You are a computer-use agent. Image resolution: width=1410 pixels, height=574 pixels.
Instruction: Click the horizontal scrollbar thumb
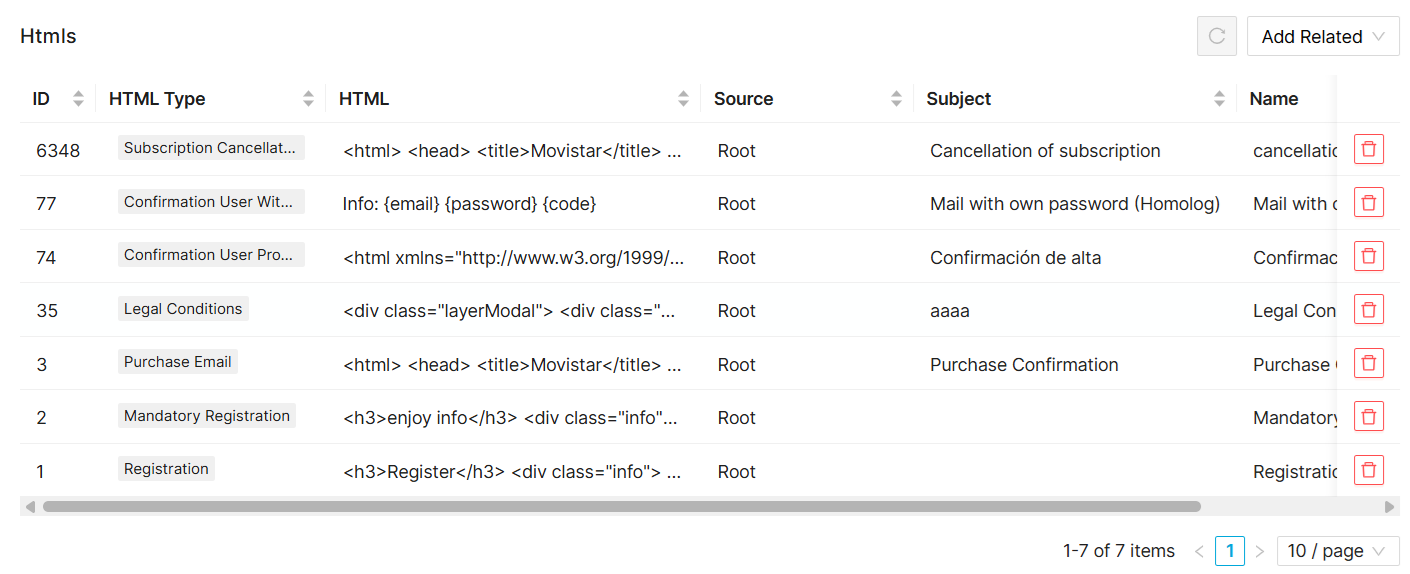tap(620, 507)
